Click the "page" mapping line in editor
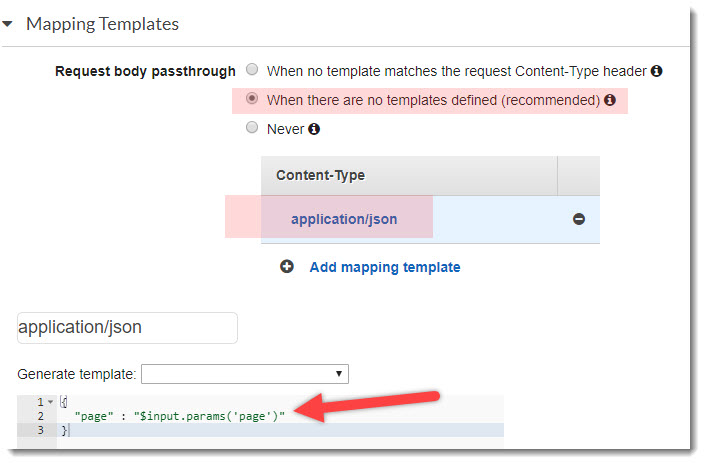The width and height of the screenshot is (705, 464). click(x=180, y=416)
